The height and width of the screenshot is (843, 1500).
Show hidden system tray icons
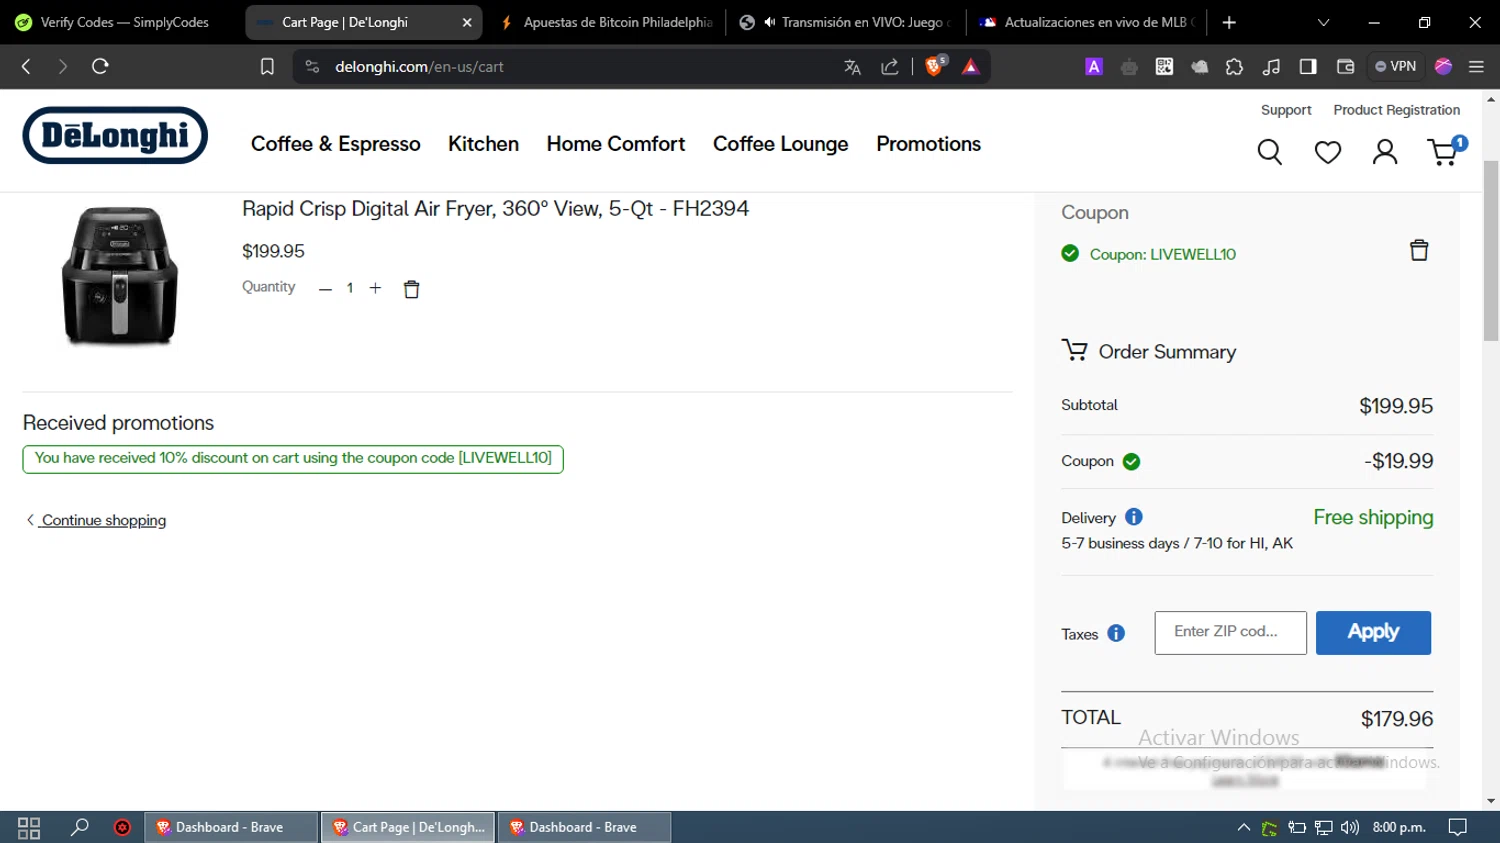[1243, 827]
